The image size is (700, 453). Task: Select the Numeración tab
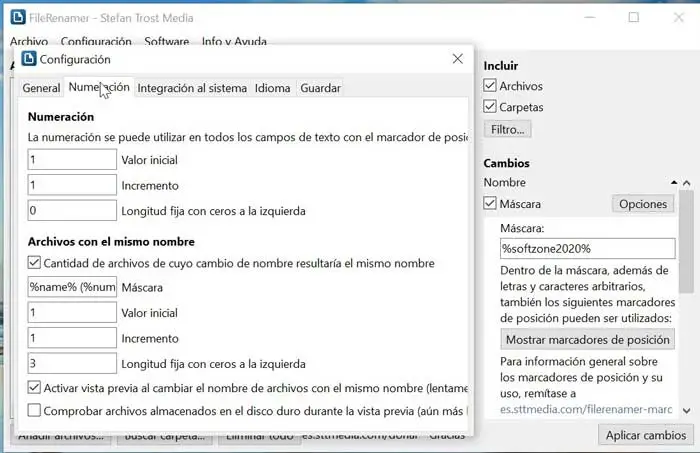coord(99,87)
